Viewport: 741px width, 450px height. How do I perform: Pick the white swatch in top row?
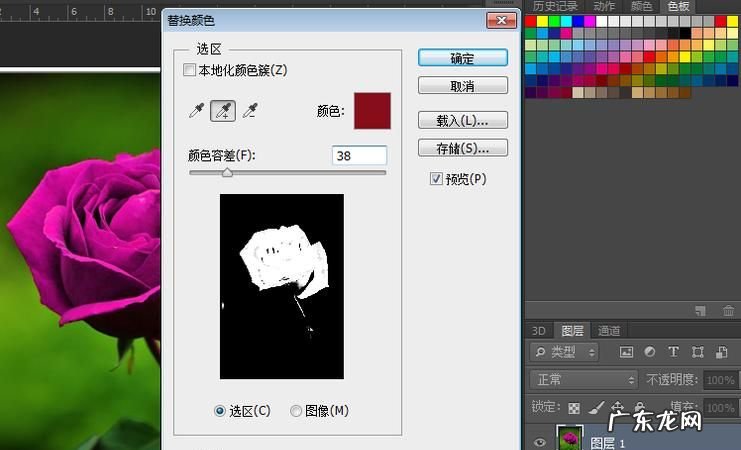(601, 21)
